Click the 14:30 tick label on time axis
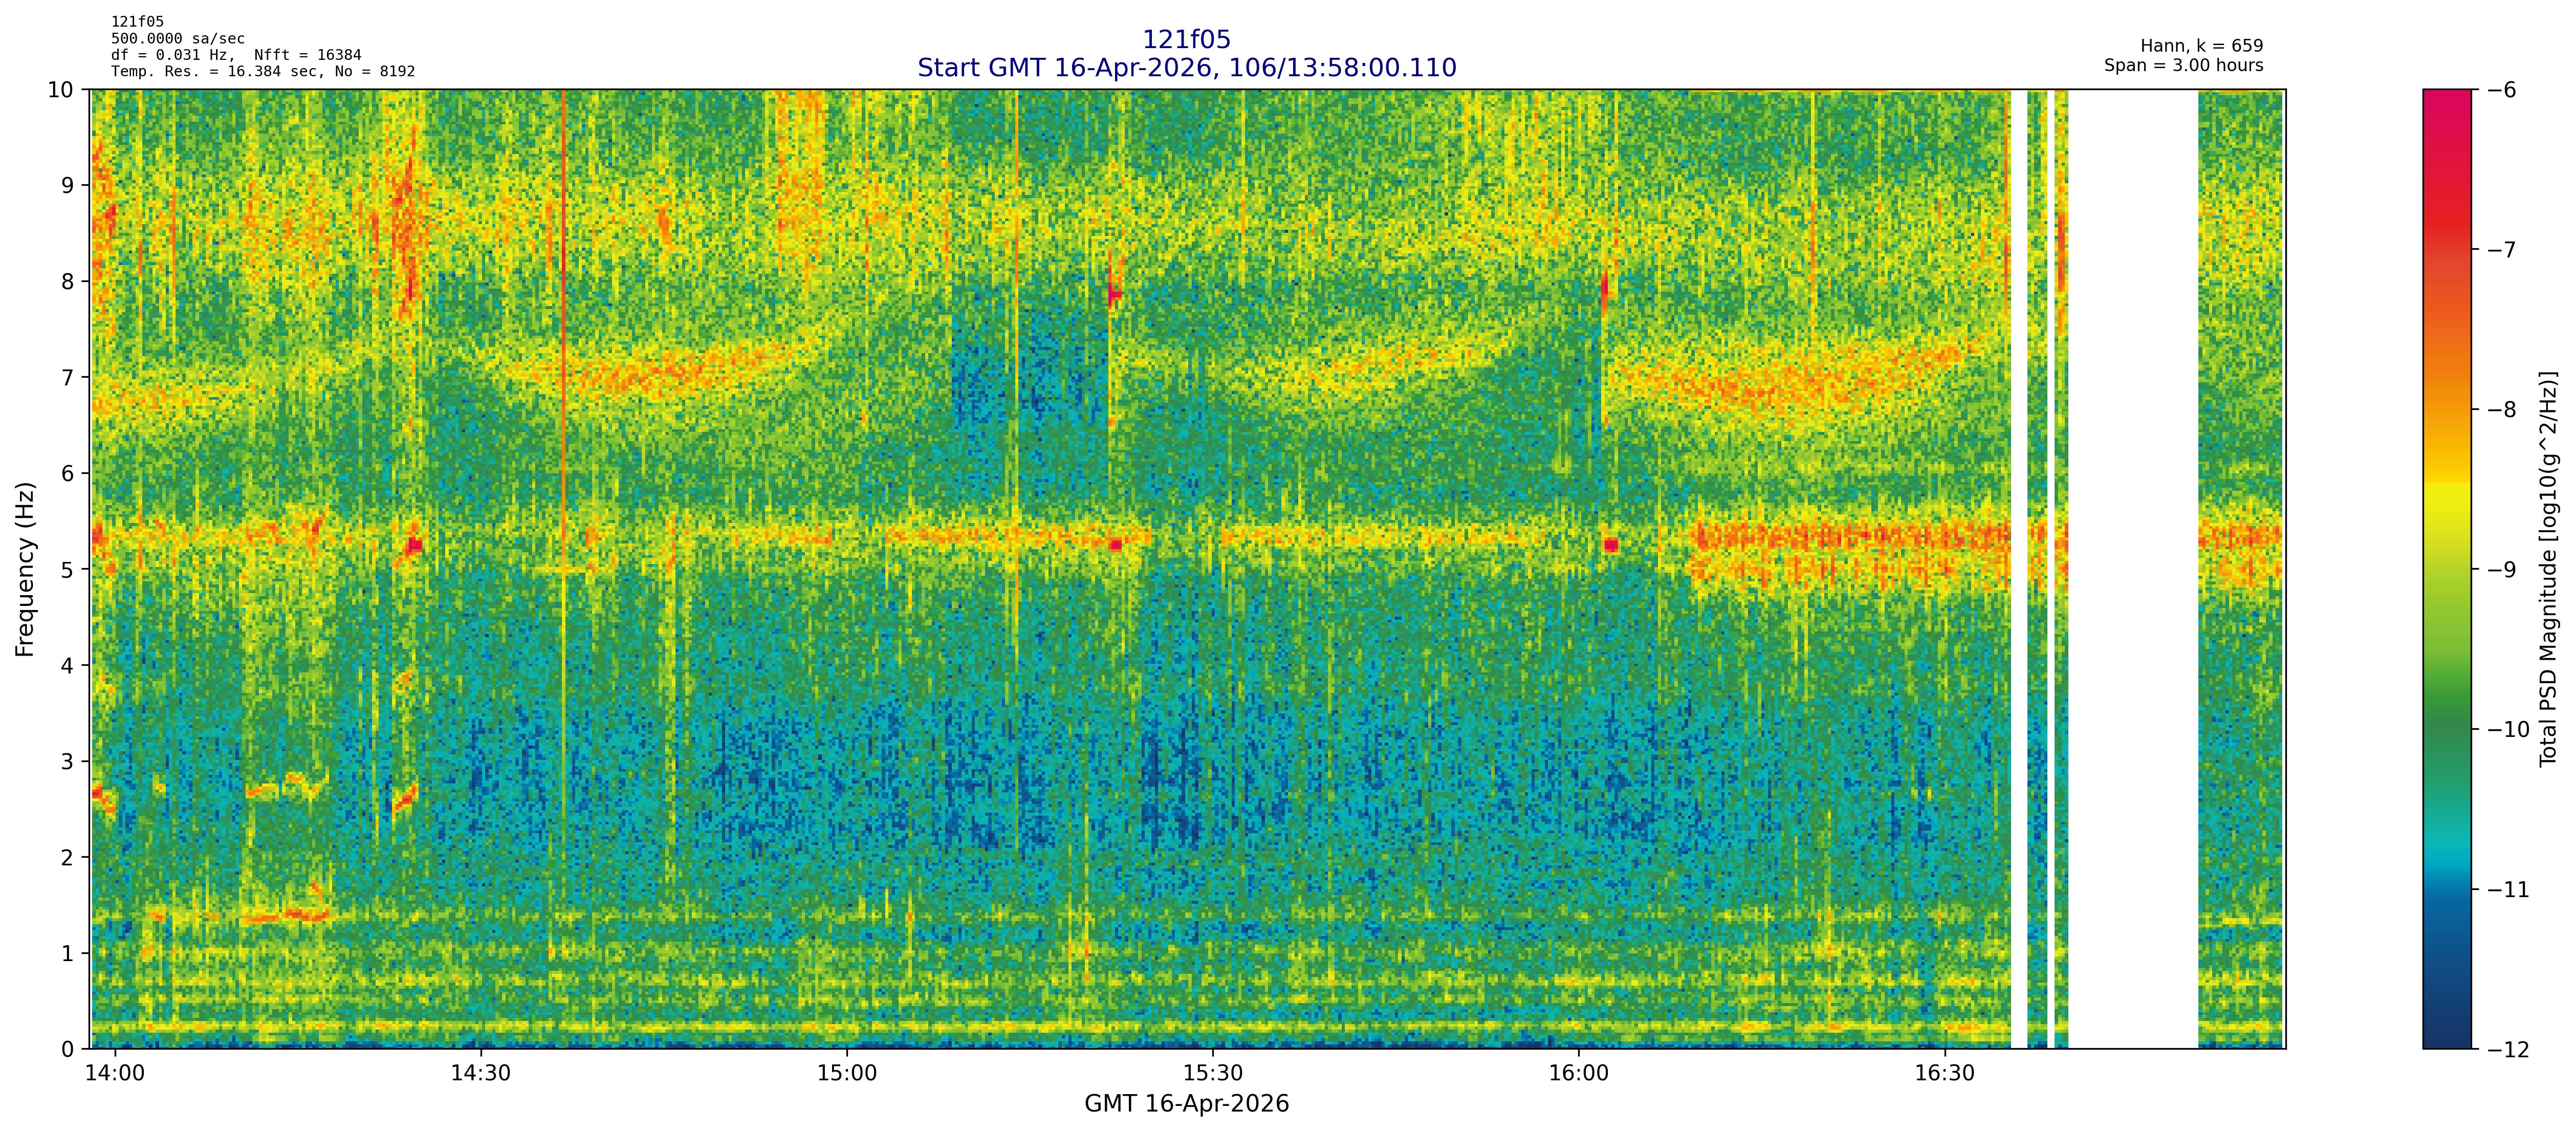2576x1132 pixels. pyautogui.click(x=481, y=1073)
